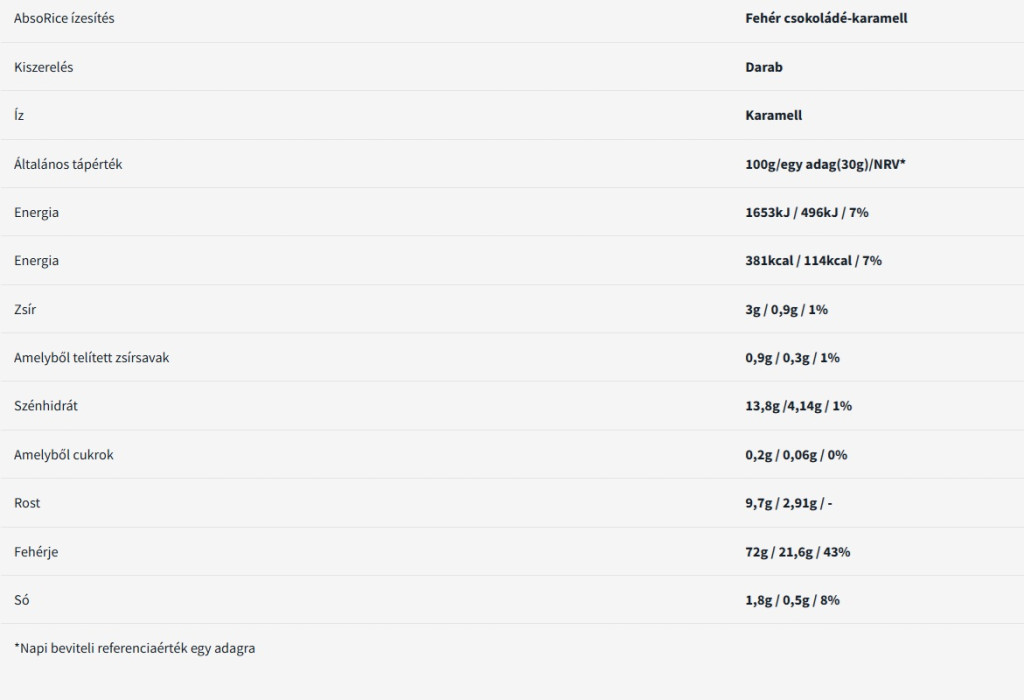Select the '3g / 0,9g / 1%' fat value
1024x700 pixels.
(786, 309)
